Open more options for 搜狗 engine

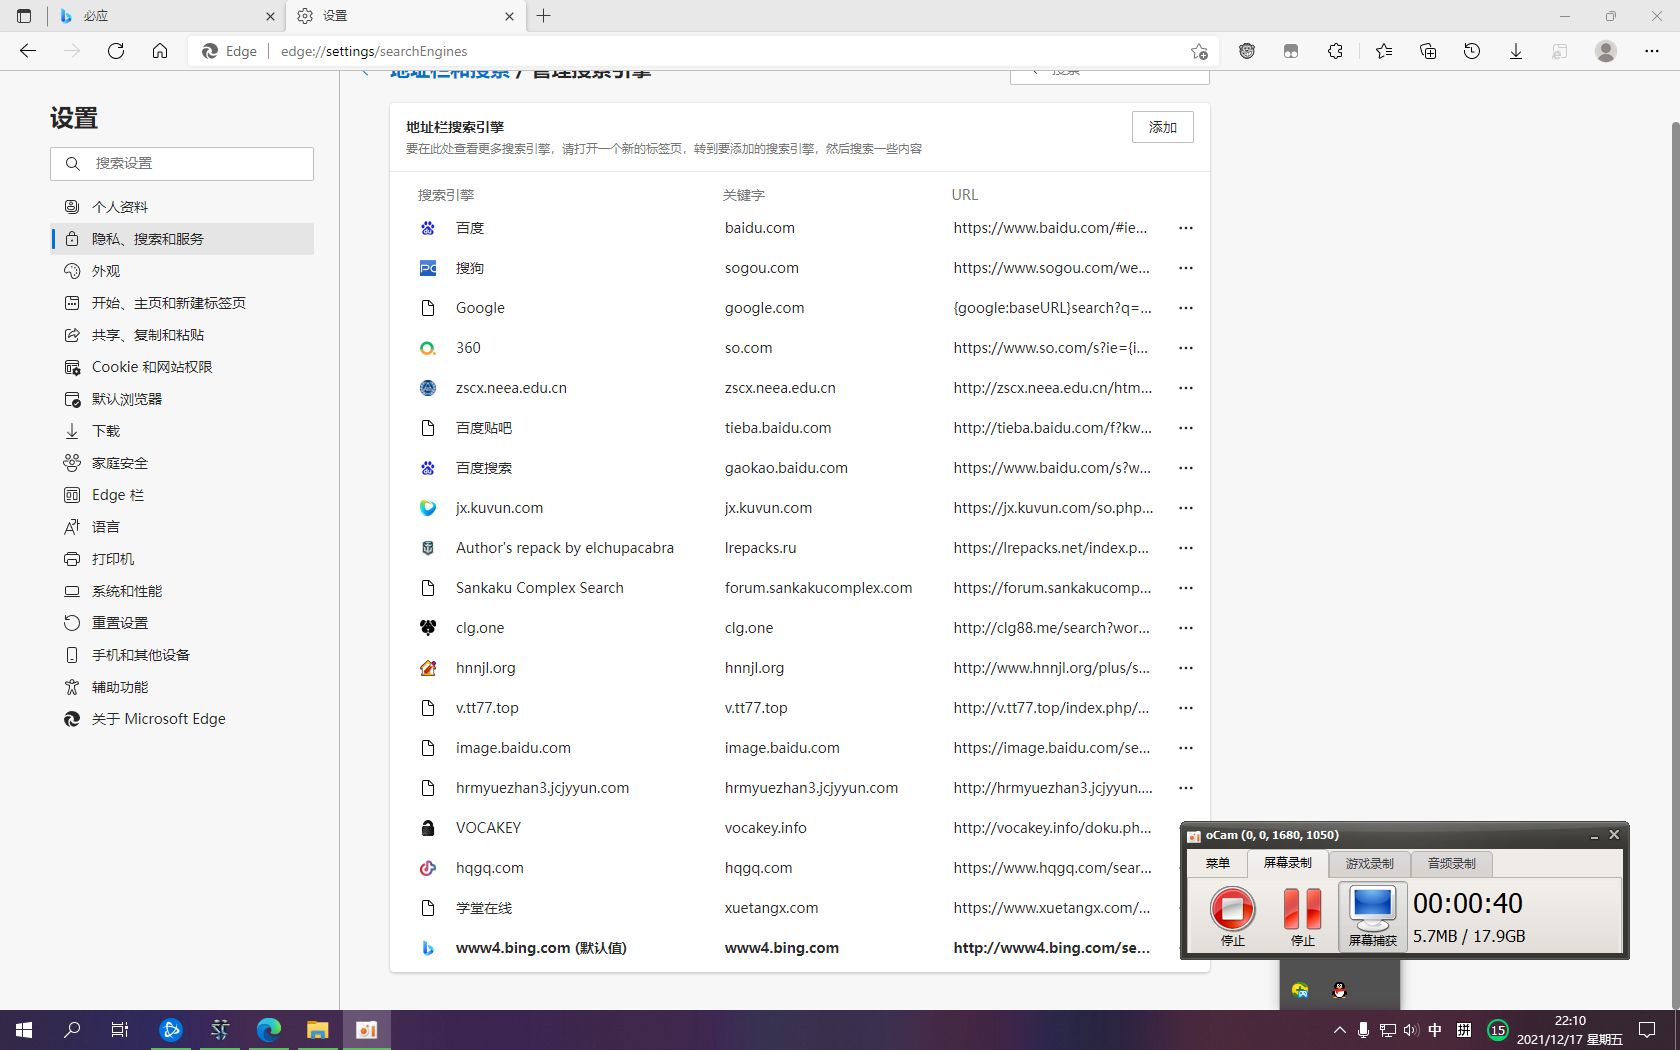[1186, 268]
